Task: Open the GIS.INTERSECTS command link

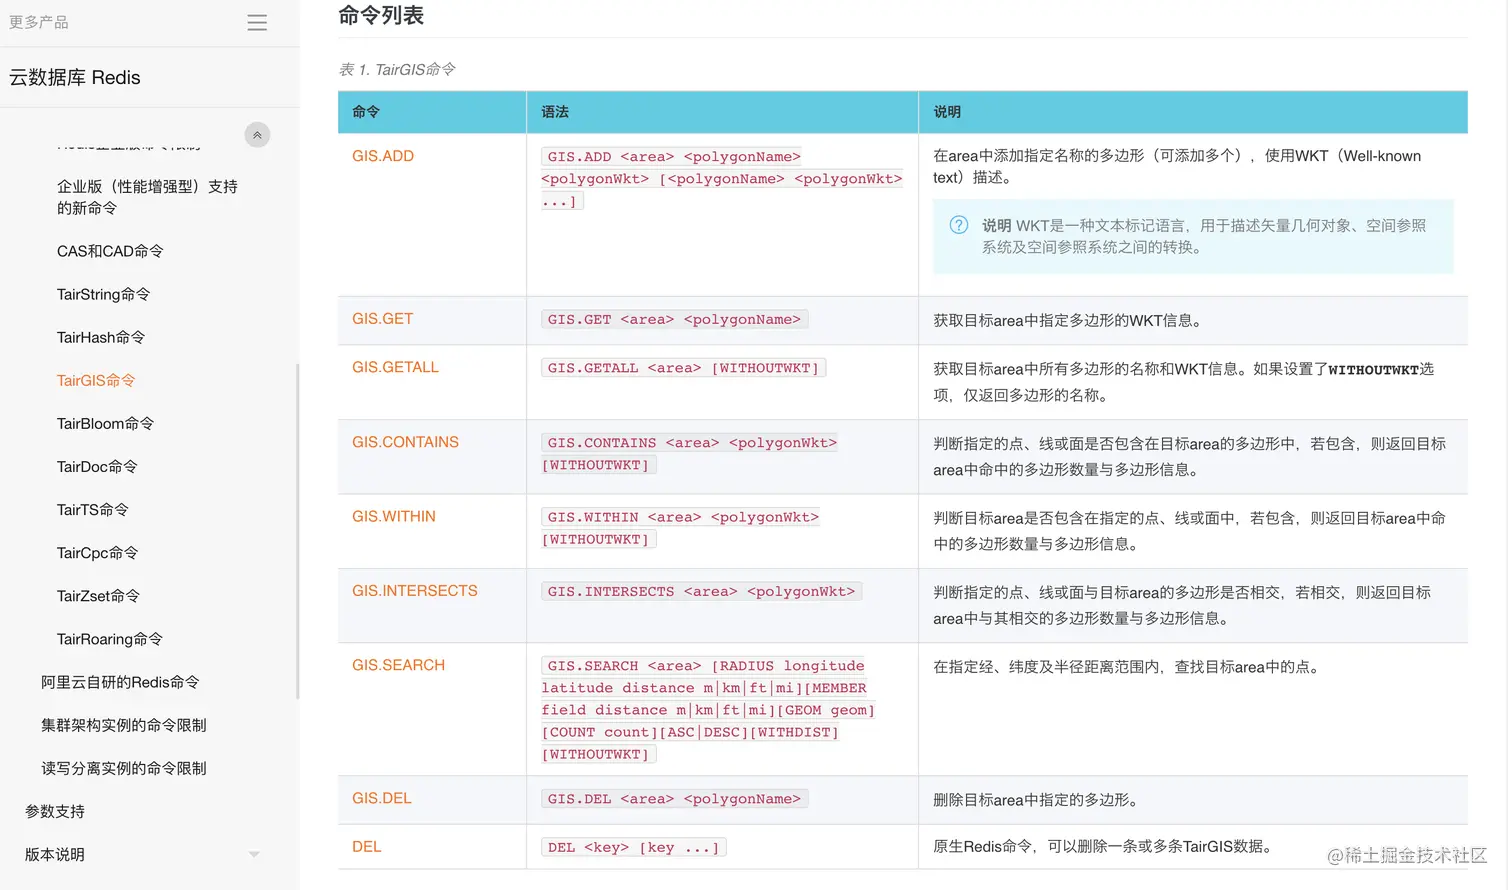Action: [414, 590]
